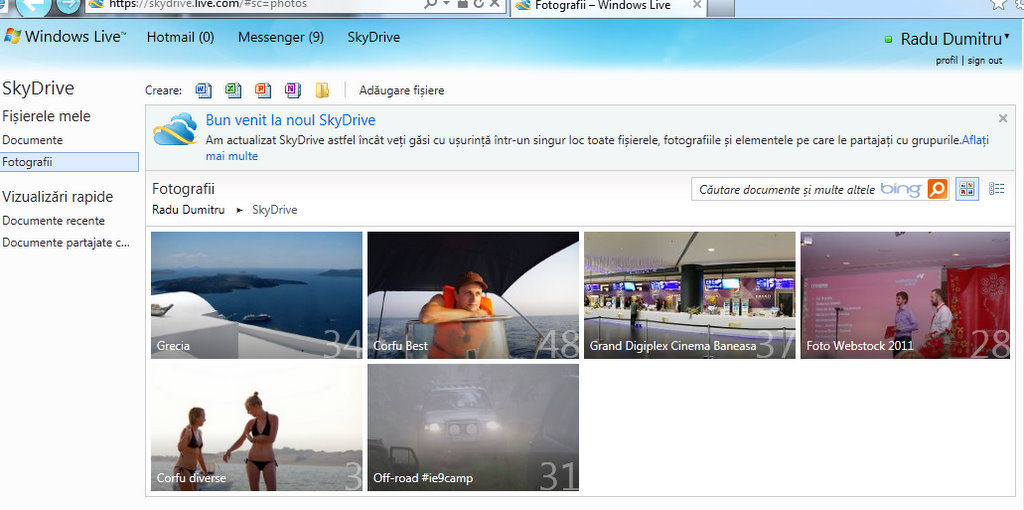Open Fișierele mele in sidebar

pos(46,116)
